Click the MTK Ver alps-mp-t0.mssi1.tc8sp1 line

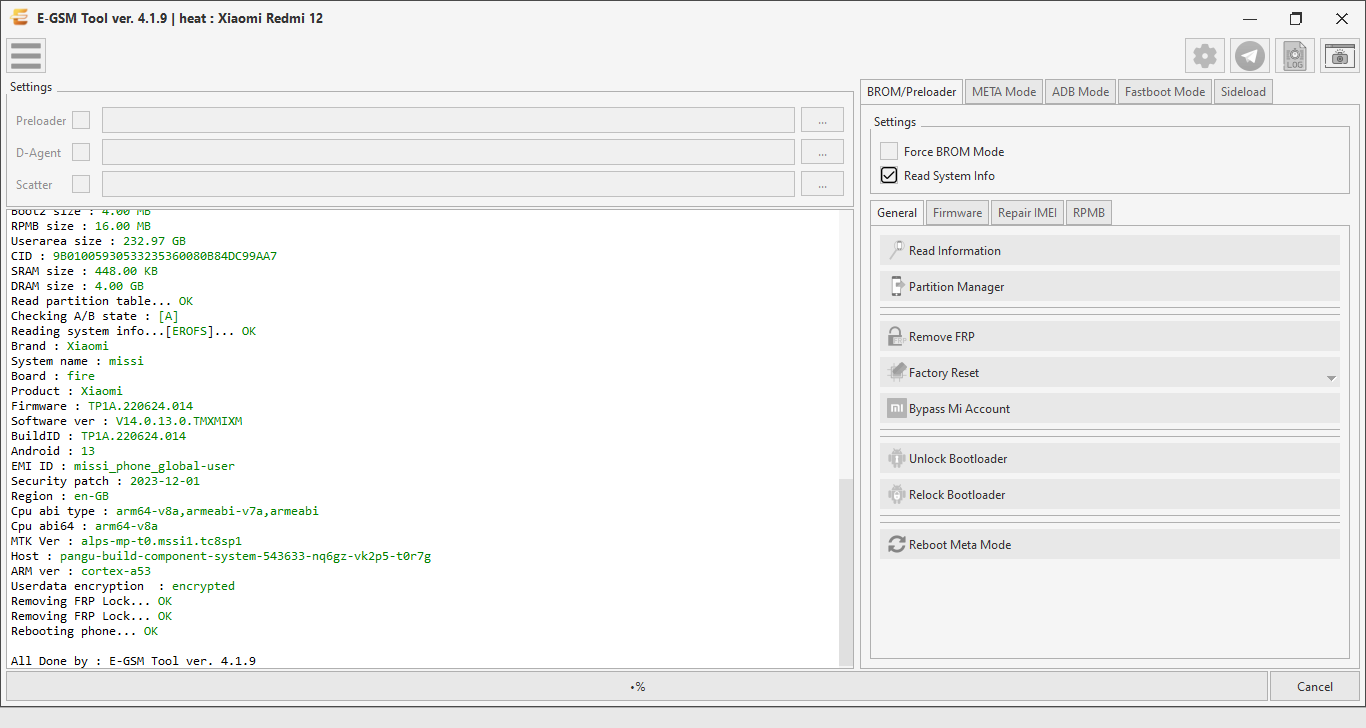point(126,541)
